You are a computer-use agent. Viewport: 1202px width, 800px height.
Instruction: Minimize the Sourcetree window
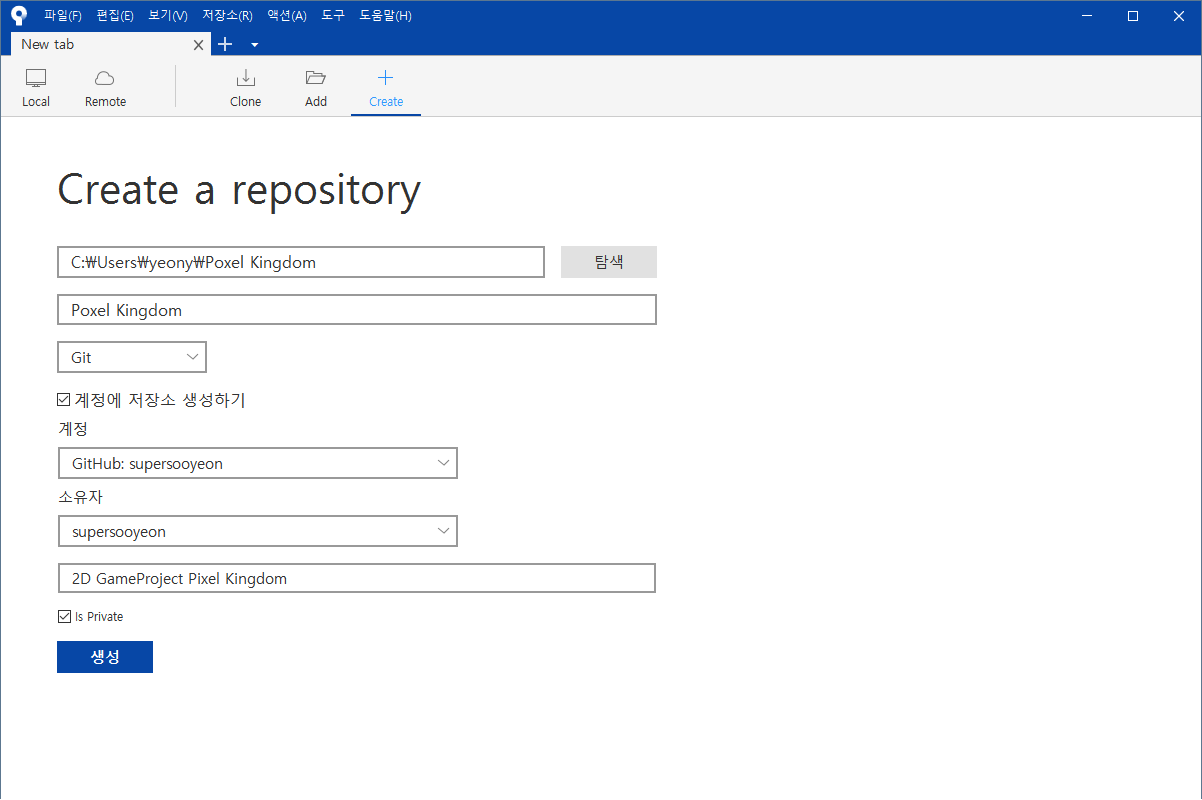point(1087,15)
